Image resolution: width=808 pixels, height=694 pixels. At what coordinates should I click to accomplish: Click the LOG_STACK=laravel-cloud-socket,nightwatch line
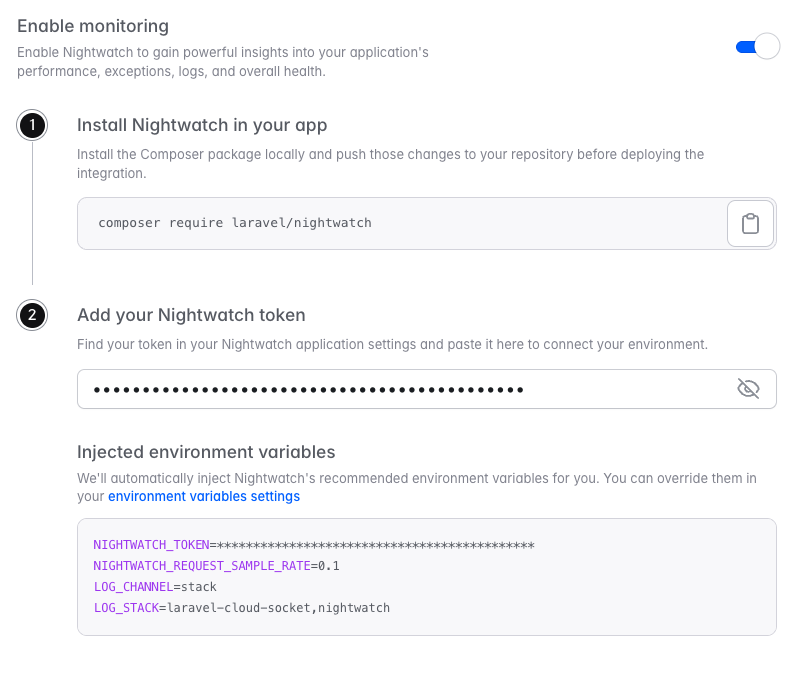click(x=242, y=608)
